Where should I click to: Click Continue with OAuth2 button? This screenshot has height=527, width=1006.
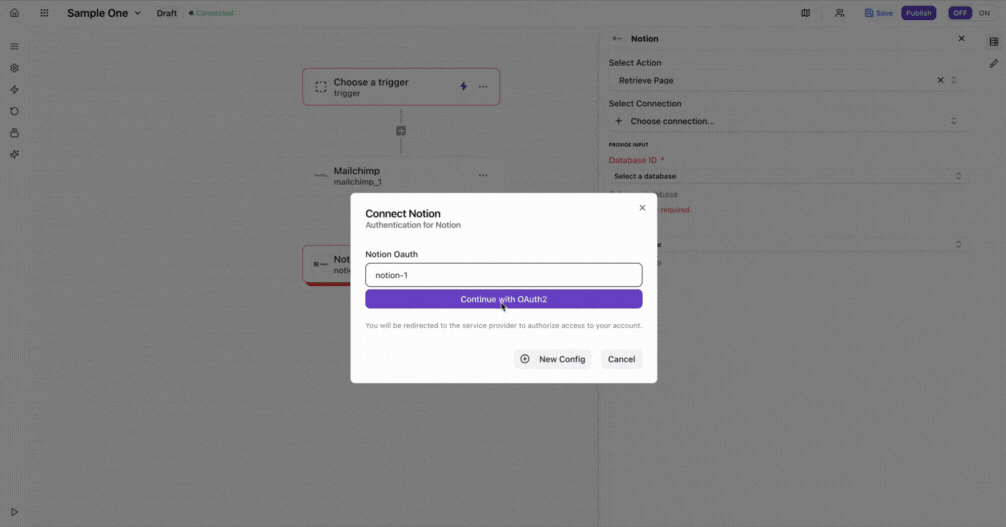coord(503,299)
